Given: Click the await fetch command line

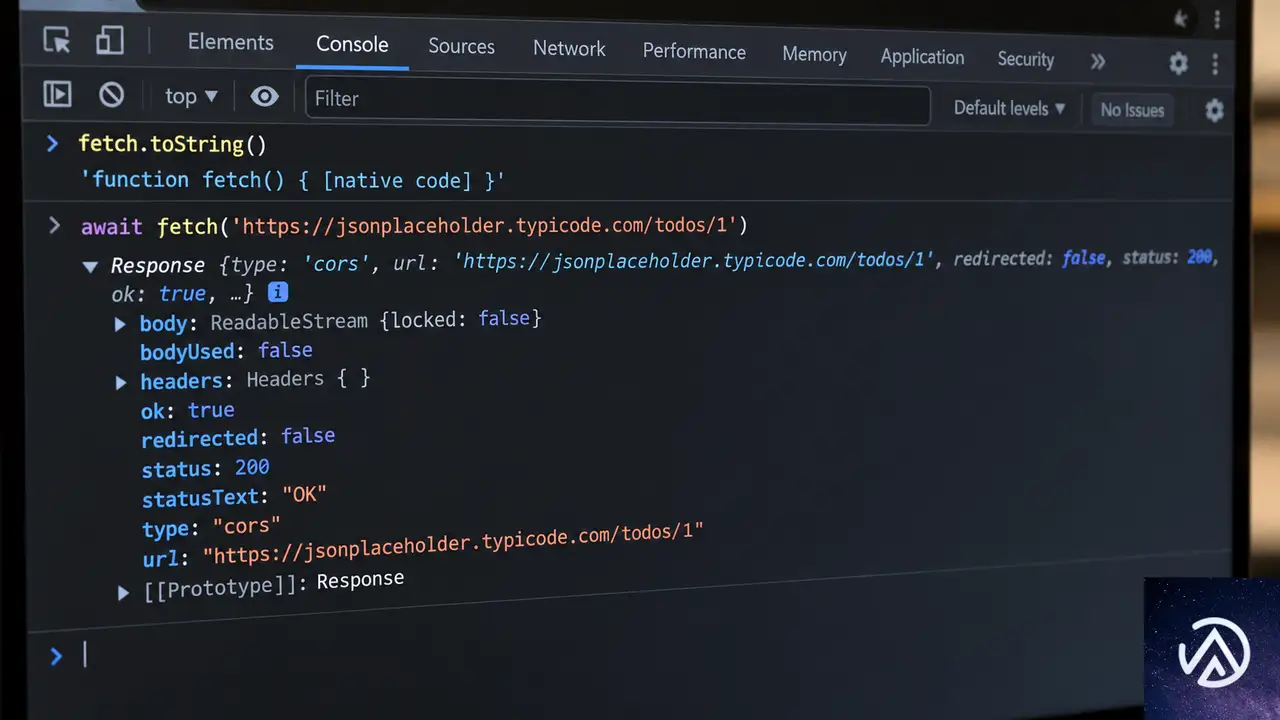Looking at the screenshot, I should [414, 226].
